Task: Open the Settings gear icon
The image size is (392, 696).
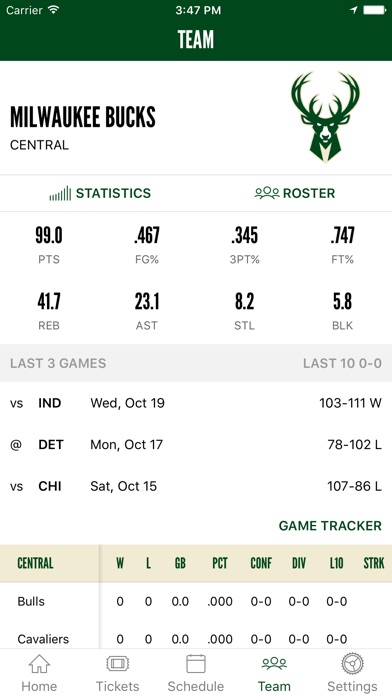Action: coord(352,664)
